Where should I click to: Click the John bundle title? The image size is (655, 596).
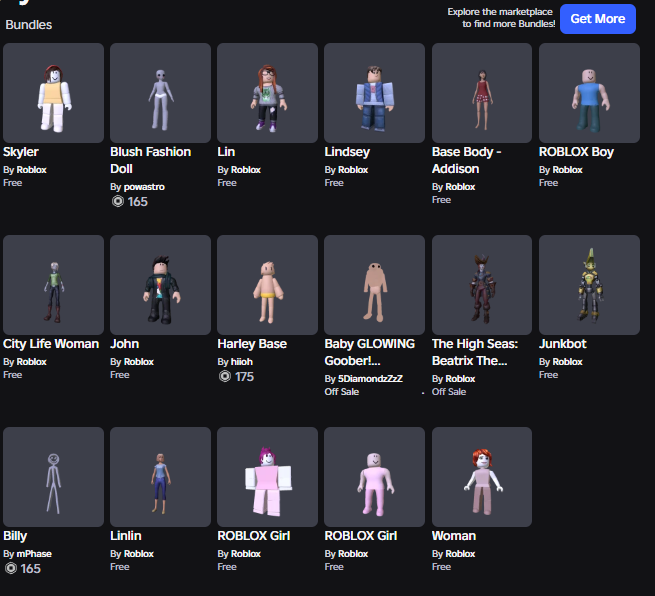pyautogui.click(x=124, y=344)
